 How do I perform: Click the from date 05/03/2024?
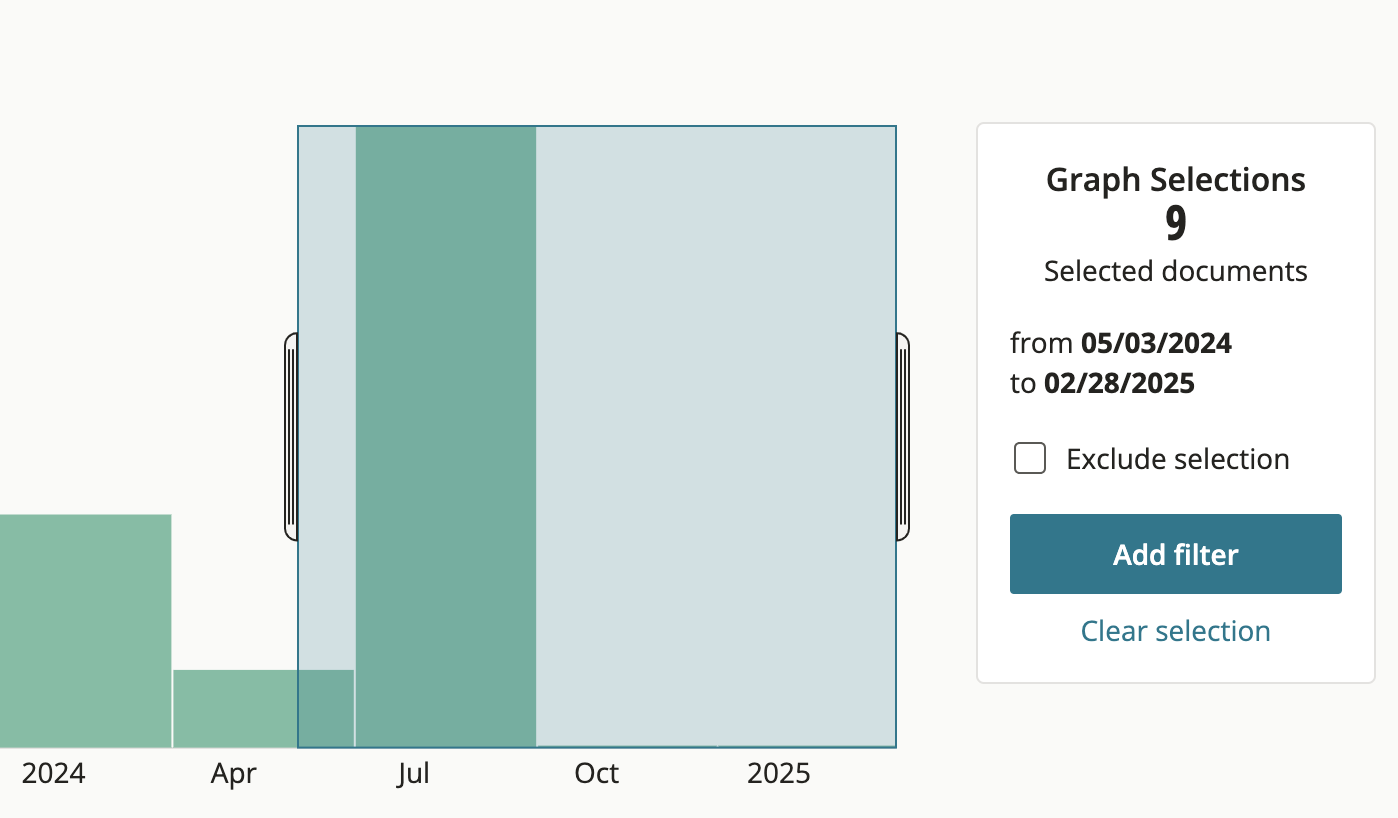(1156, 344)
